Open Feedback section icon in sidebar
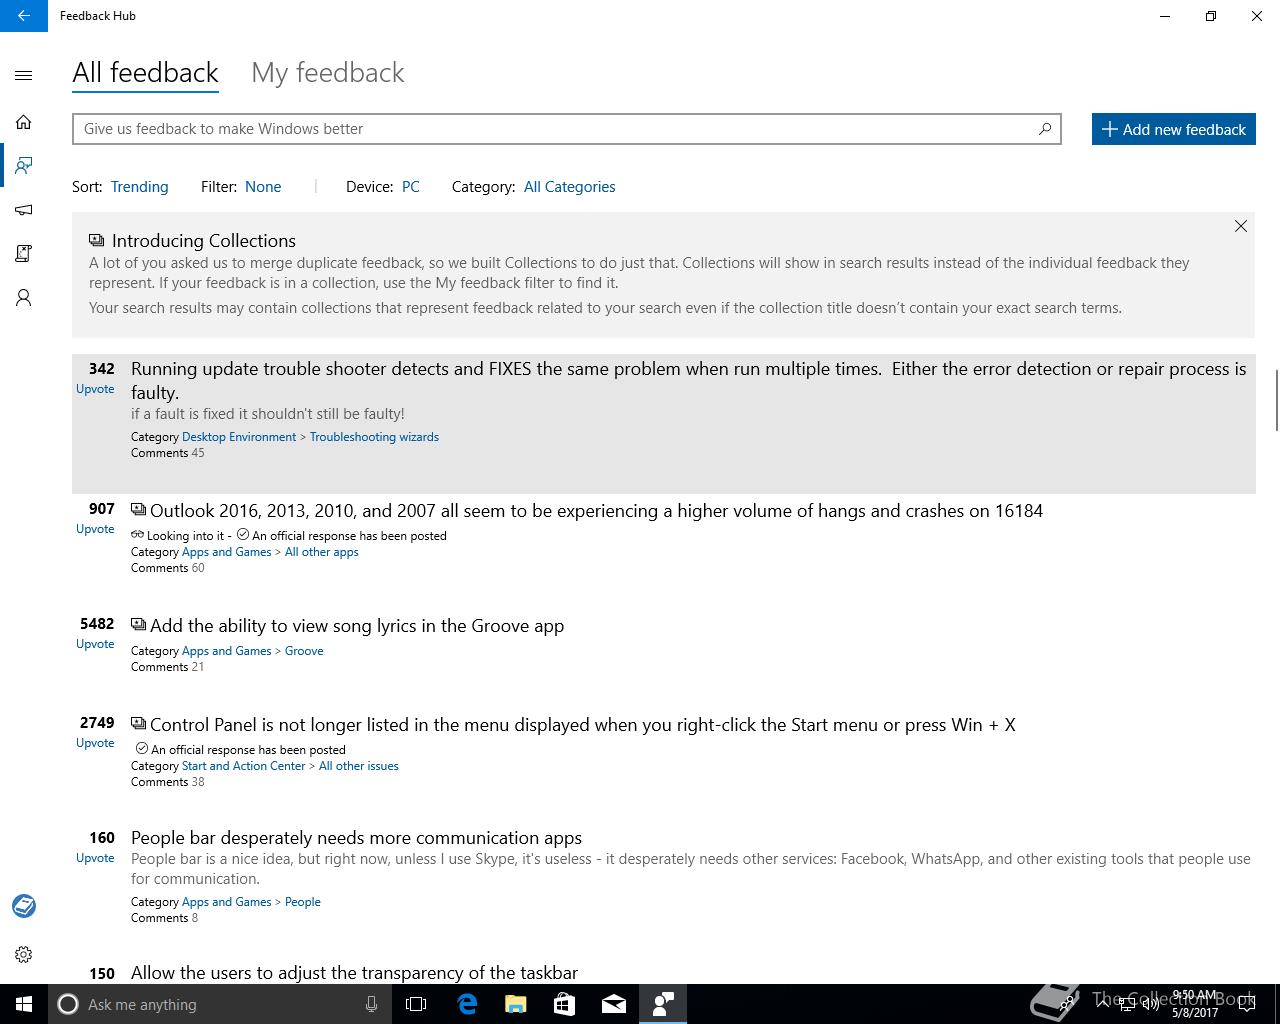 [24, 165]
